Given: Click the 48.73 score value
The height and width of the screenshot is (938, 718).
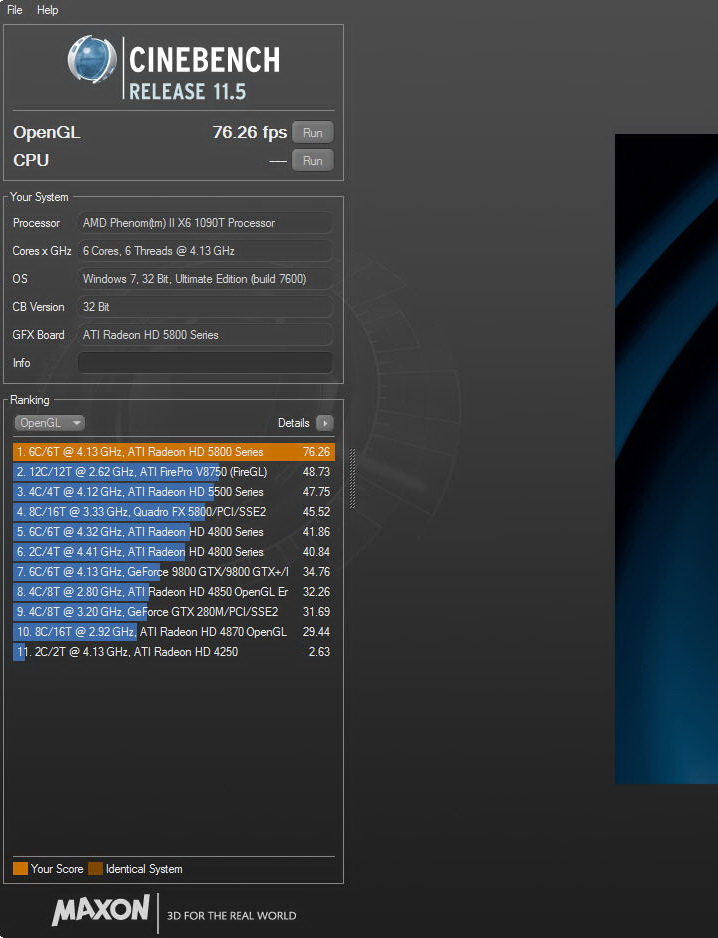Looking at the screenshot, I should (x=316, y=471).
